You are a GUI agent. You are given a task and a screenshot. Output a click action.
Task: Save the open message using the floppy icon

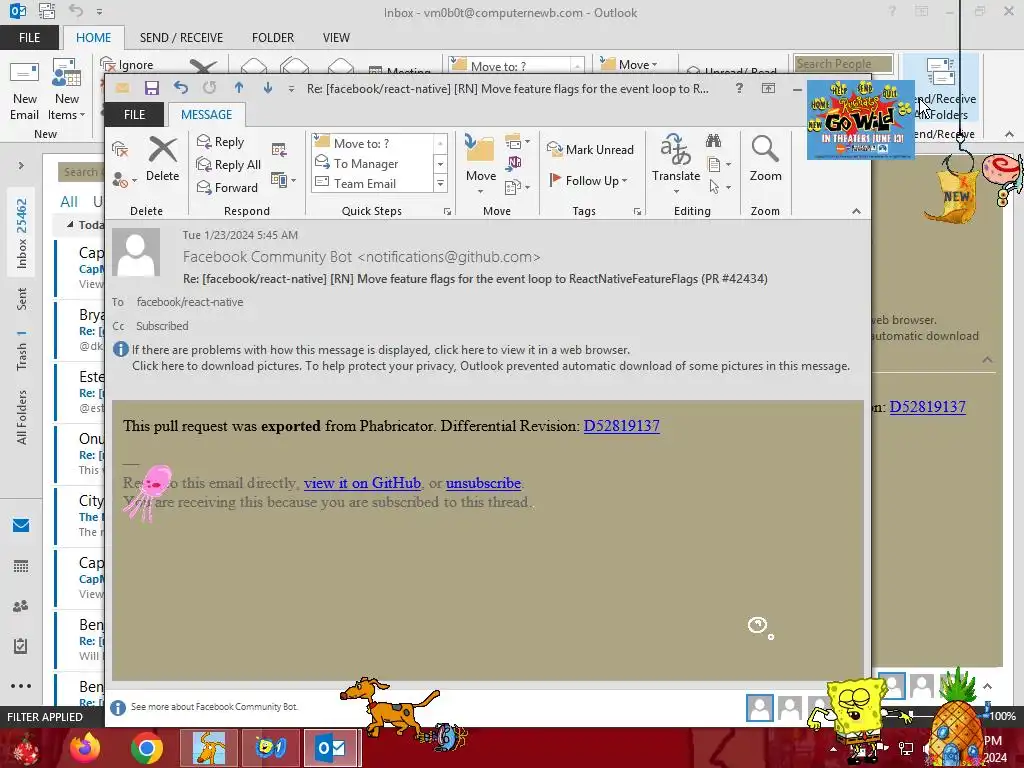[152, 88]
